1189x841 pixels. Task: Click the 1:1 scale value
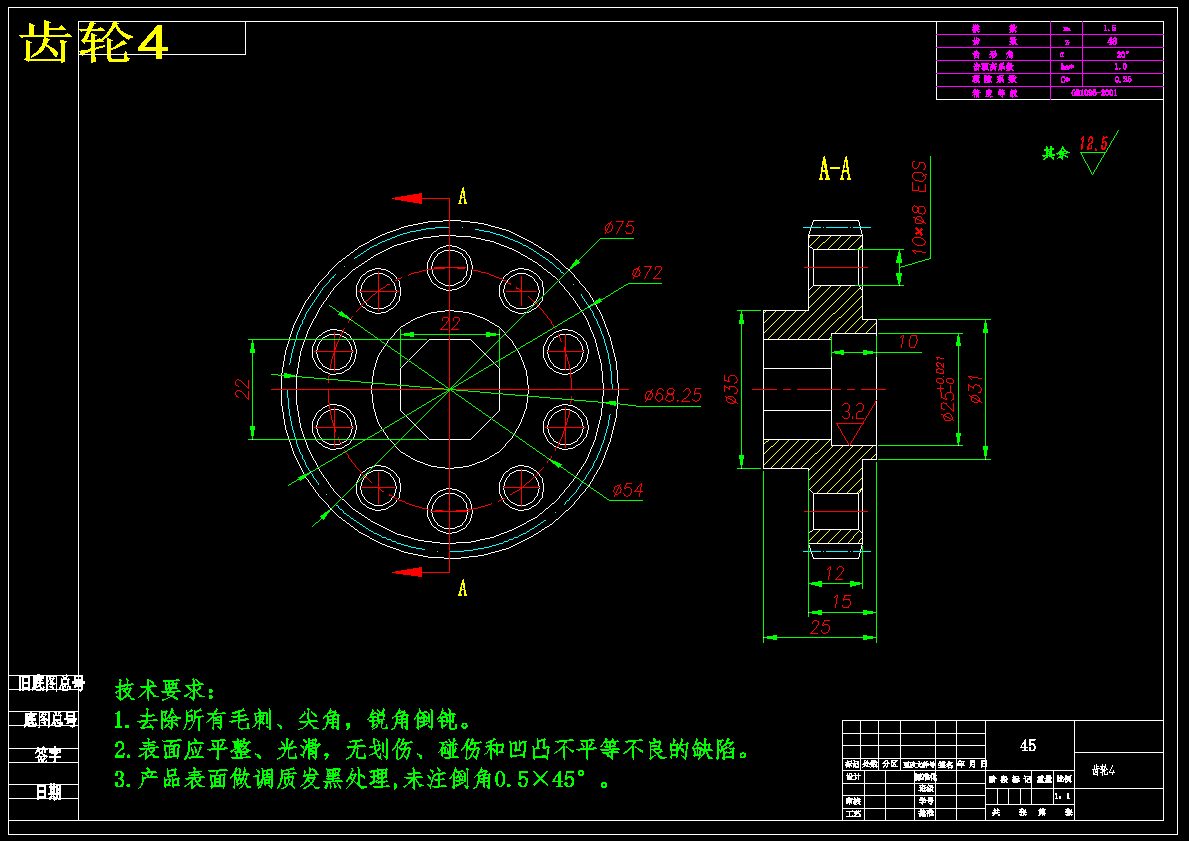point(1062,796)
